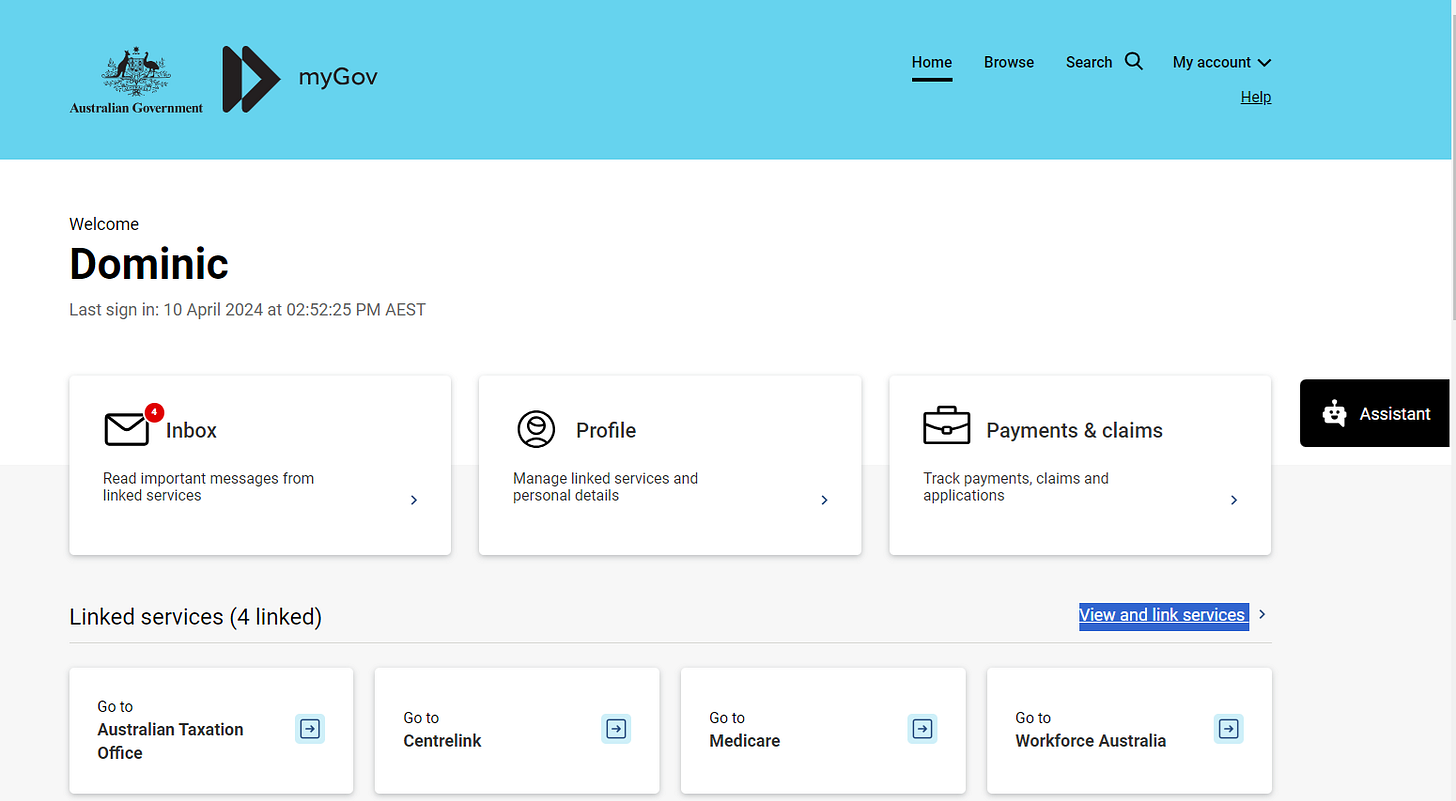Open the Inbox heading
This screenshot has height=801, width=1456.
191,430
